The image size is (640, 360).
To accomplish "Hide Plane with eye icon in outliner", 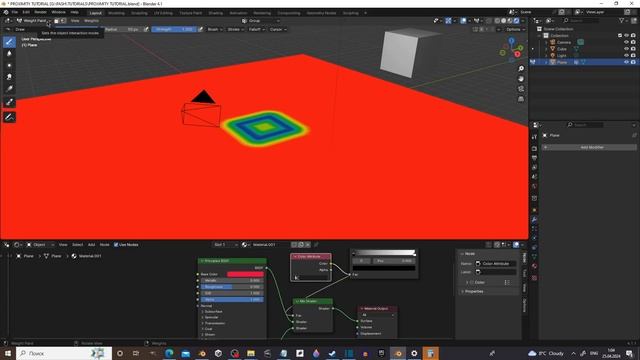I will 627,62.
